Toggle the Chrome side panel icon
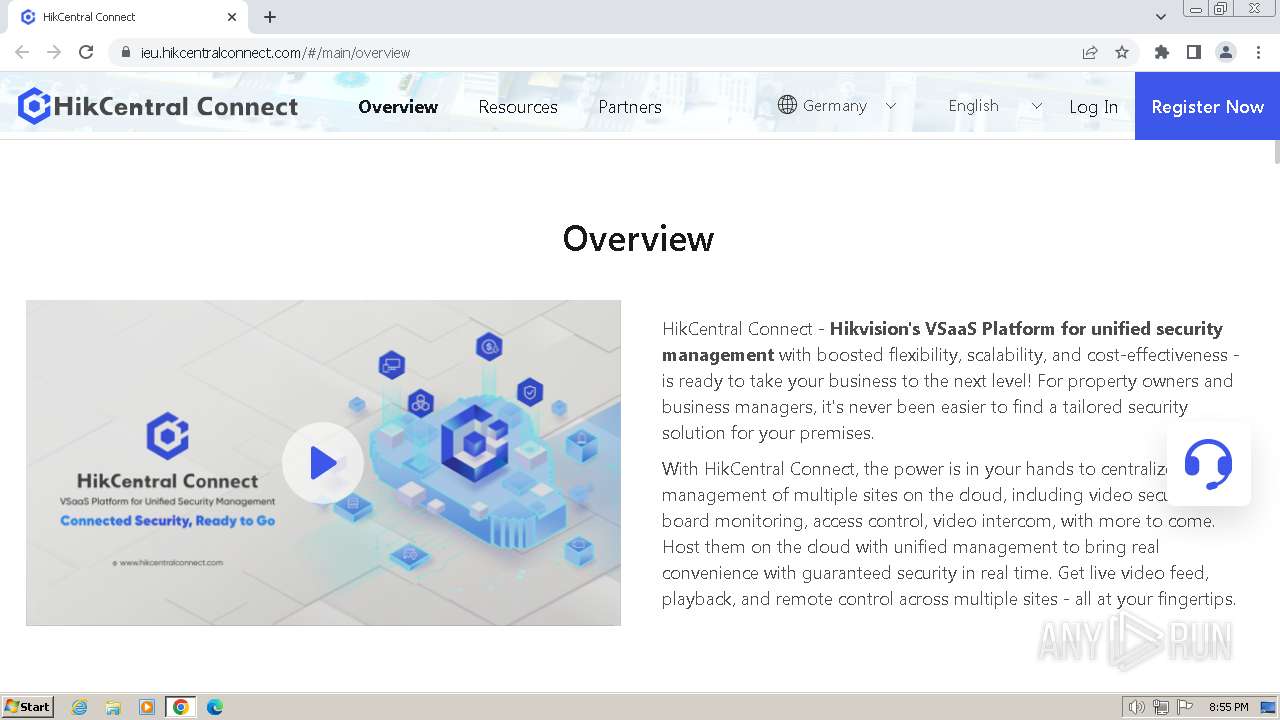This screenshot has height=720, width=1280. 1193,52
